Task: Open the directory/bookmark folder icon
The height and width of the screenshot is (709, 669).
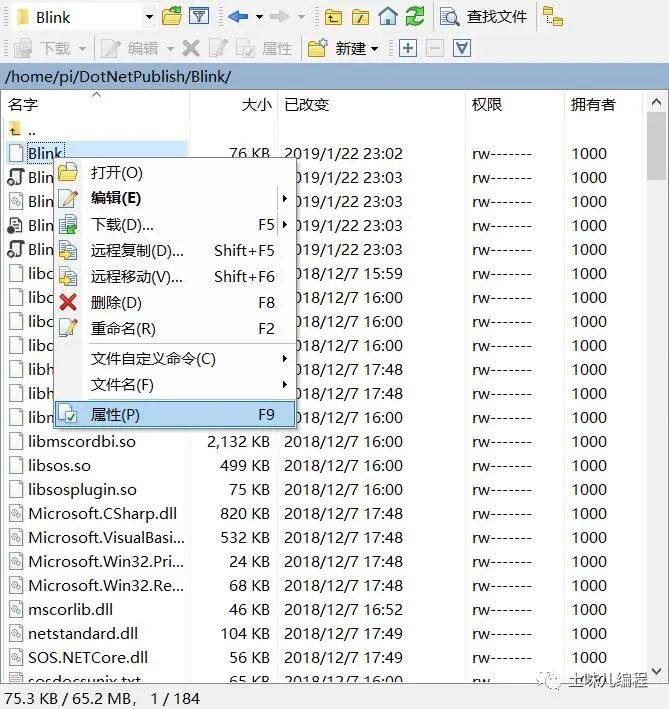Action: coord(172,17)
